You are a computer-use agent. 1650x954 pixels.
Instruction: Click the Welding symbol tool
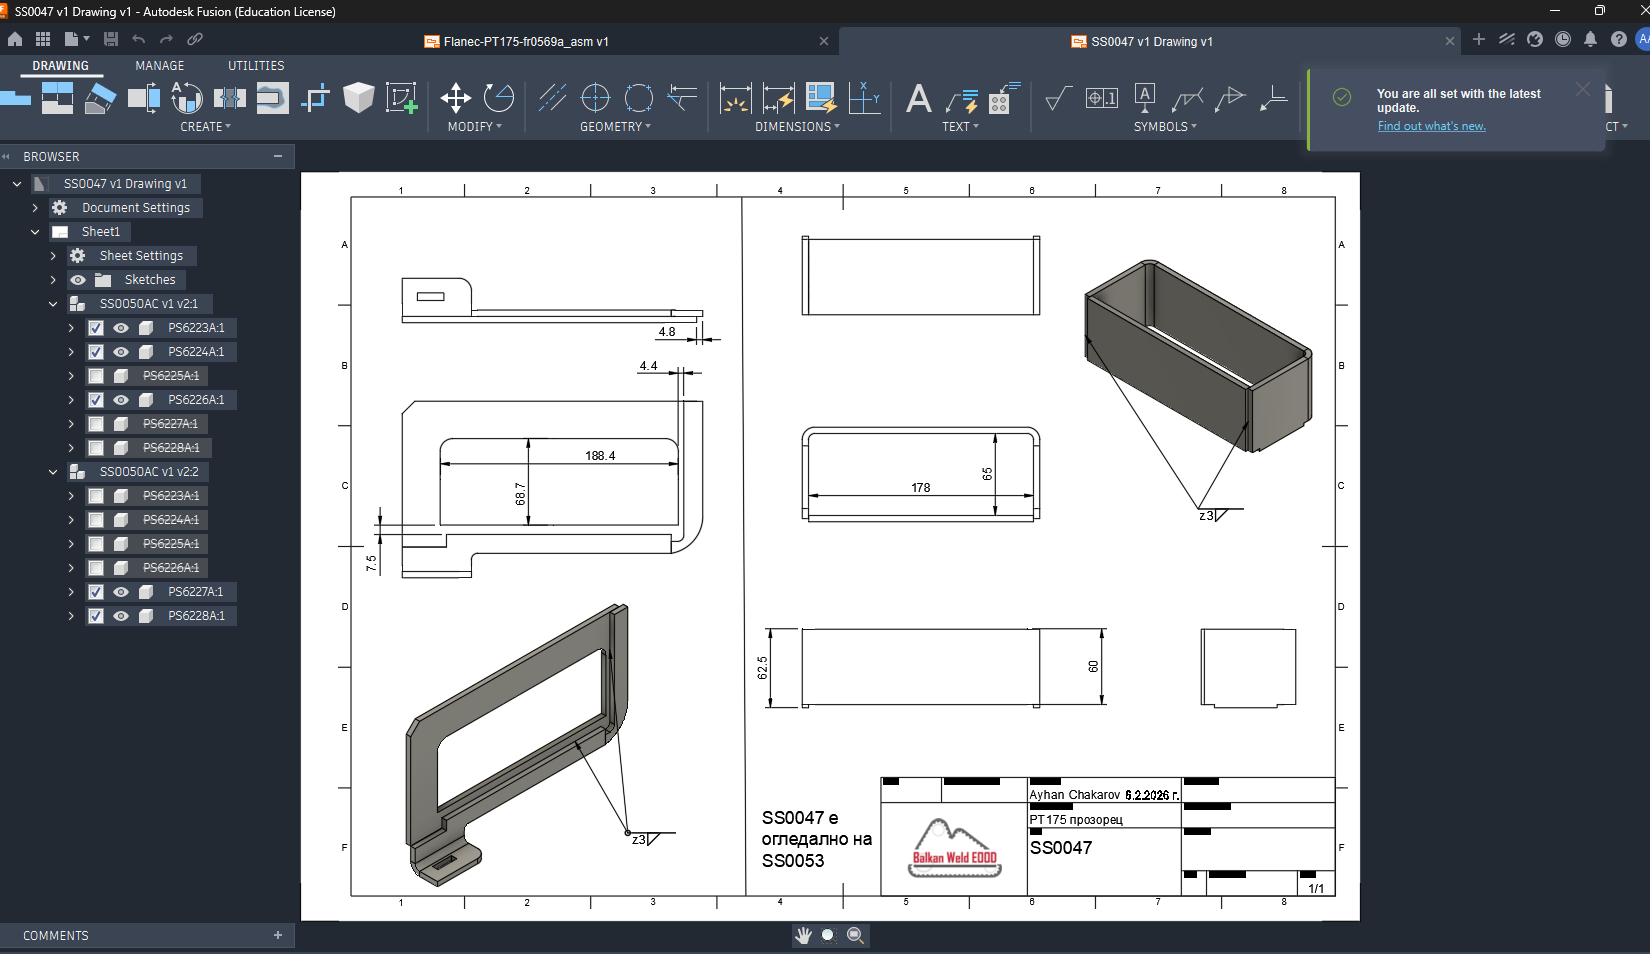point(1187,98)
